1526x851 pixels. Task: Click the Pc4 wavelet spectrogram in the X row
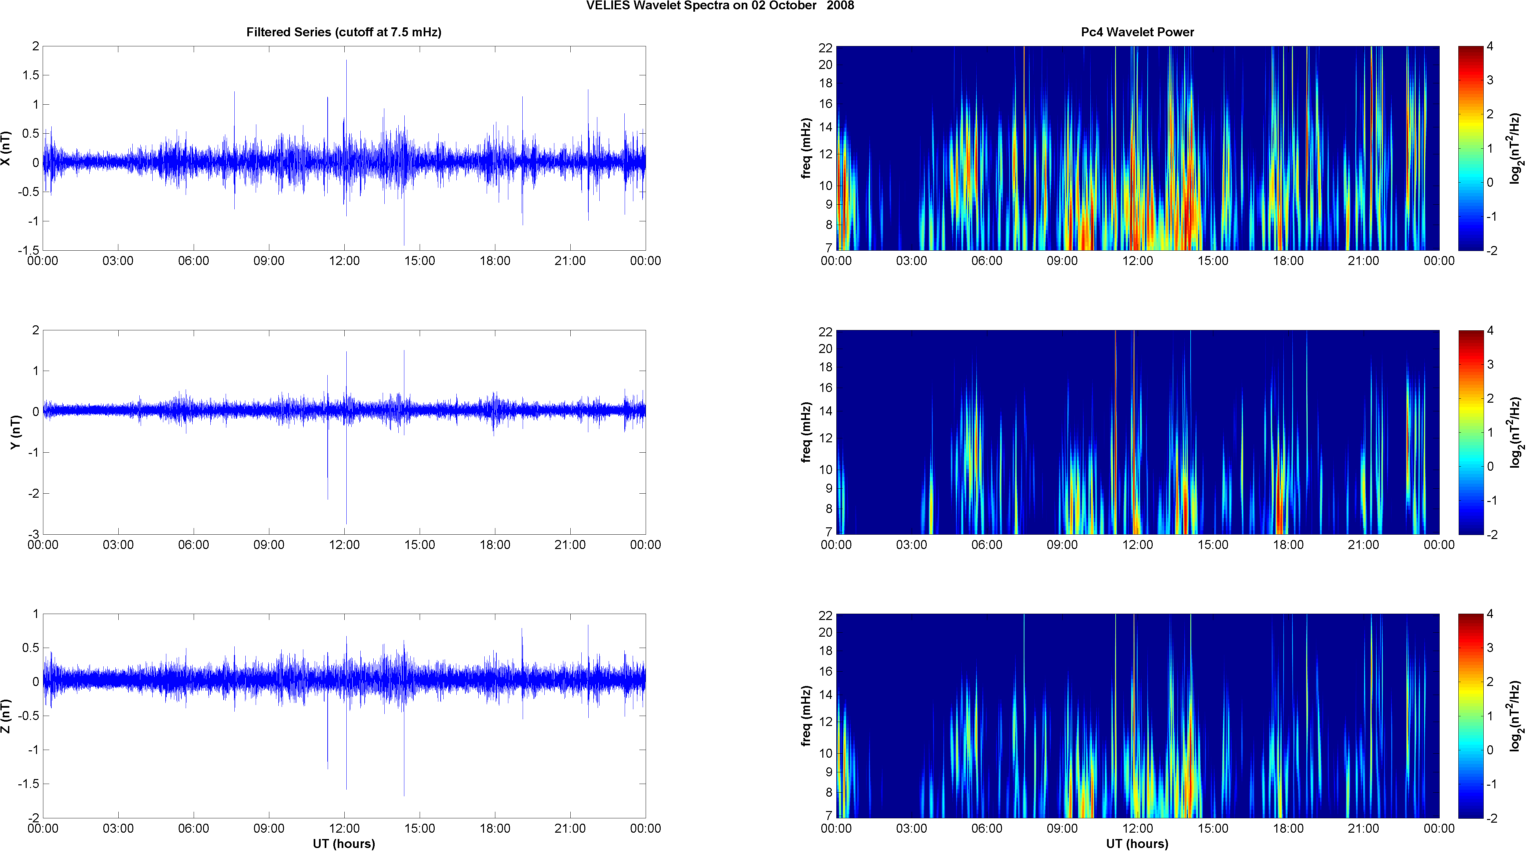pos(1137,148)
